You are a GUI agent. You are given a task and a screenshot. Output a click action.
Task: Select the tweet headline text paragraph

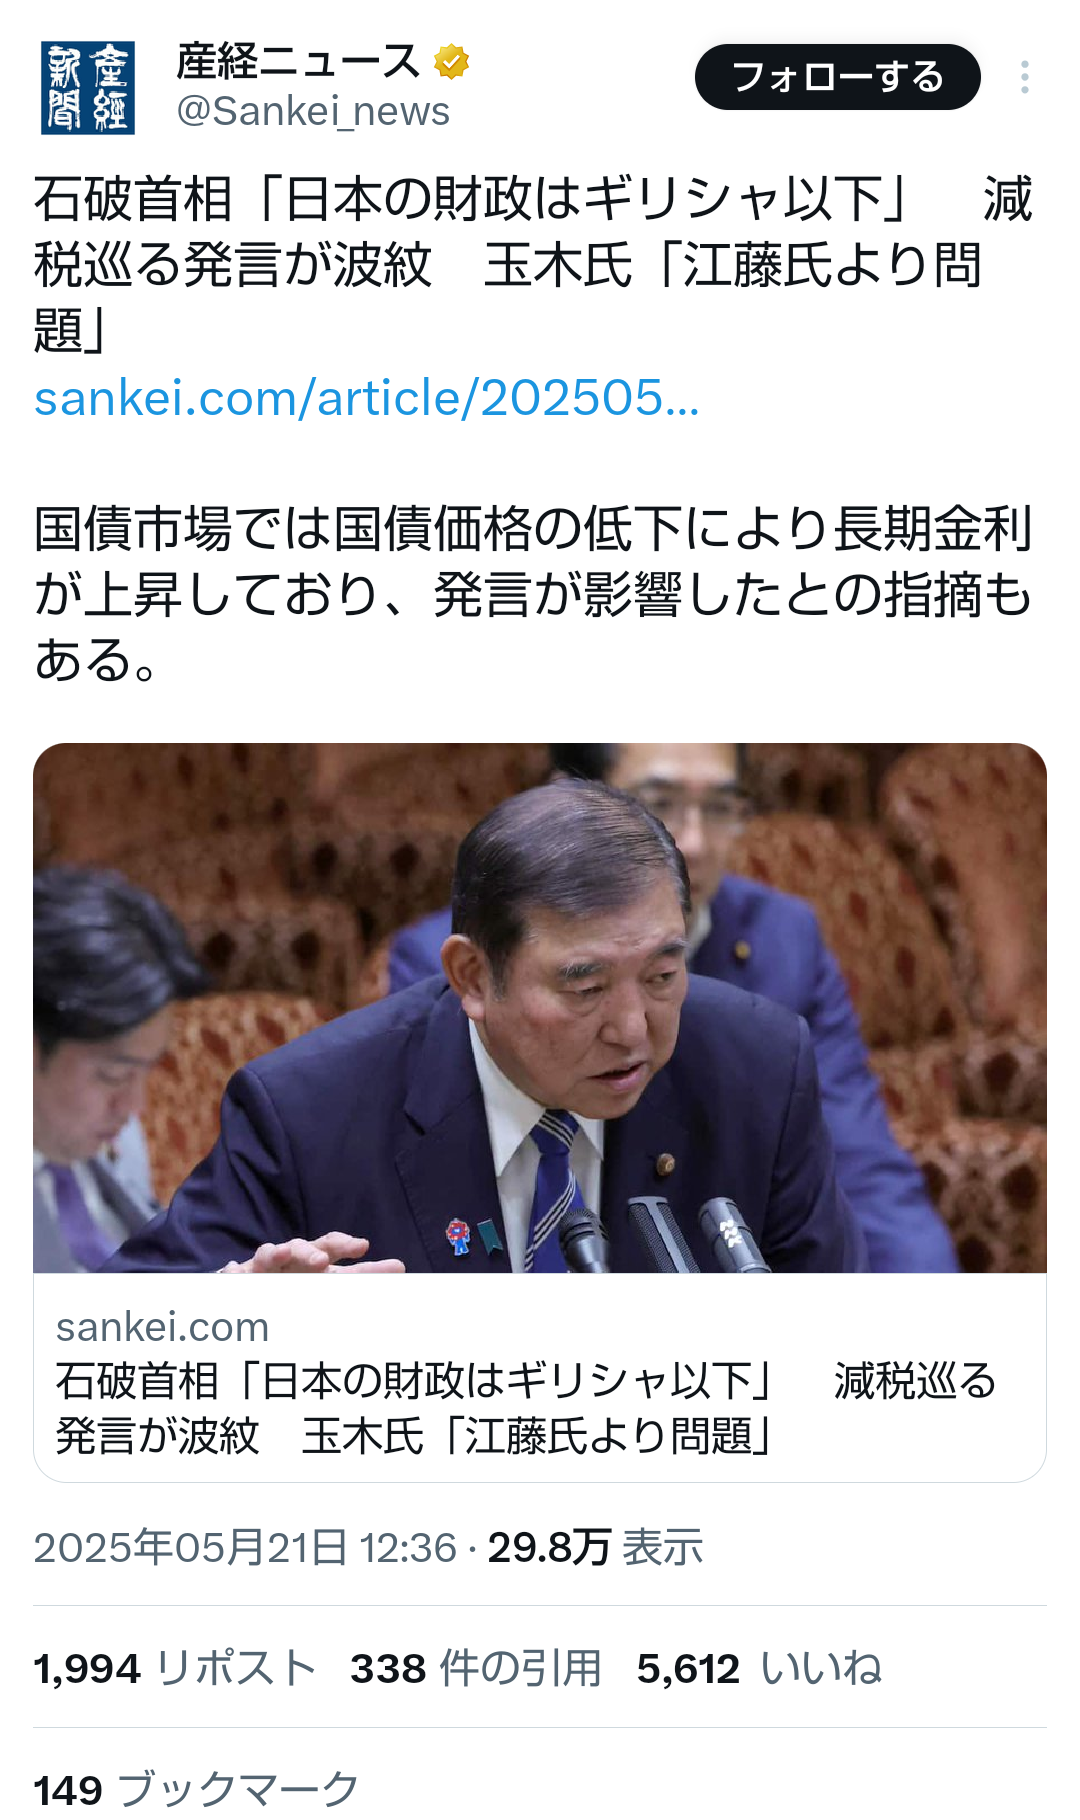tap(533, 265)
